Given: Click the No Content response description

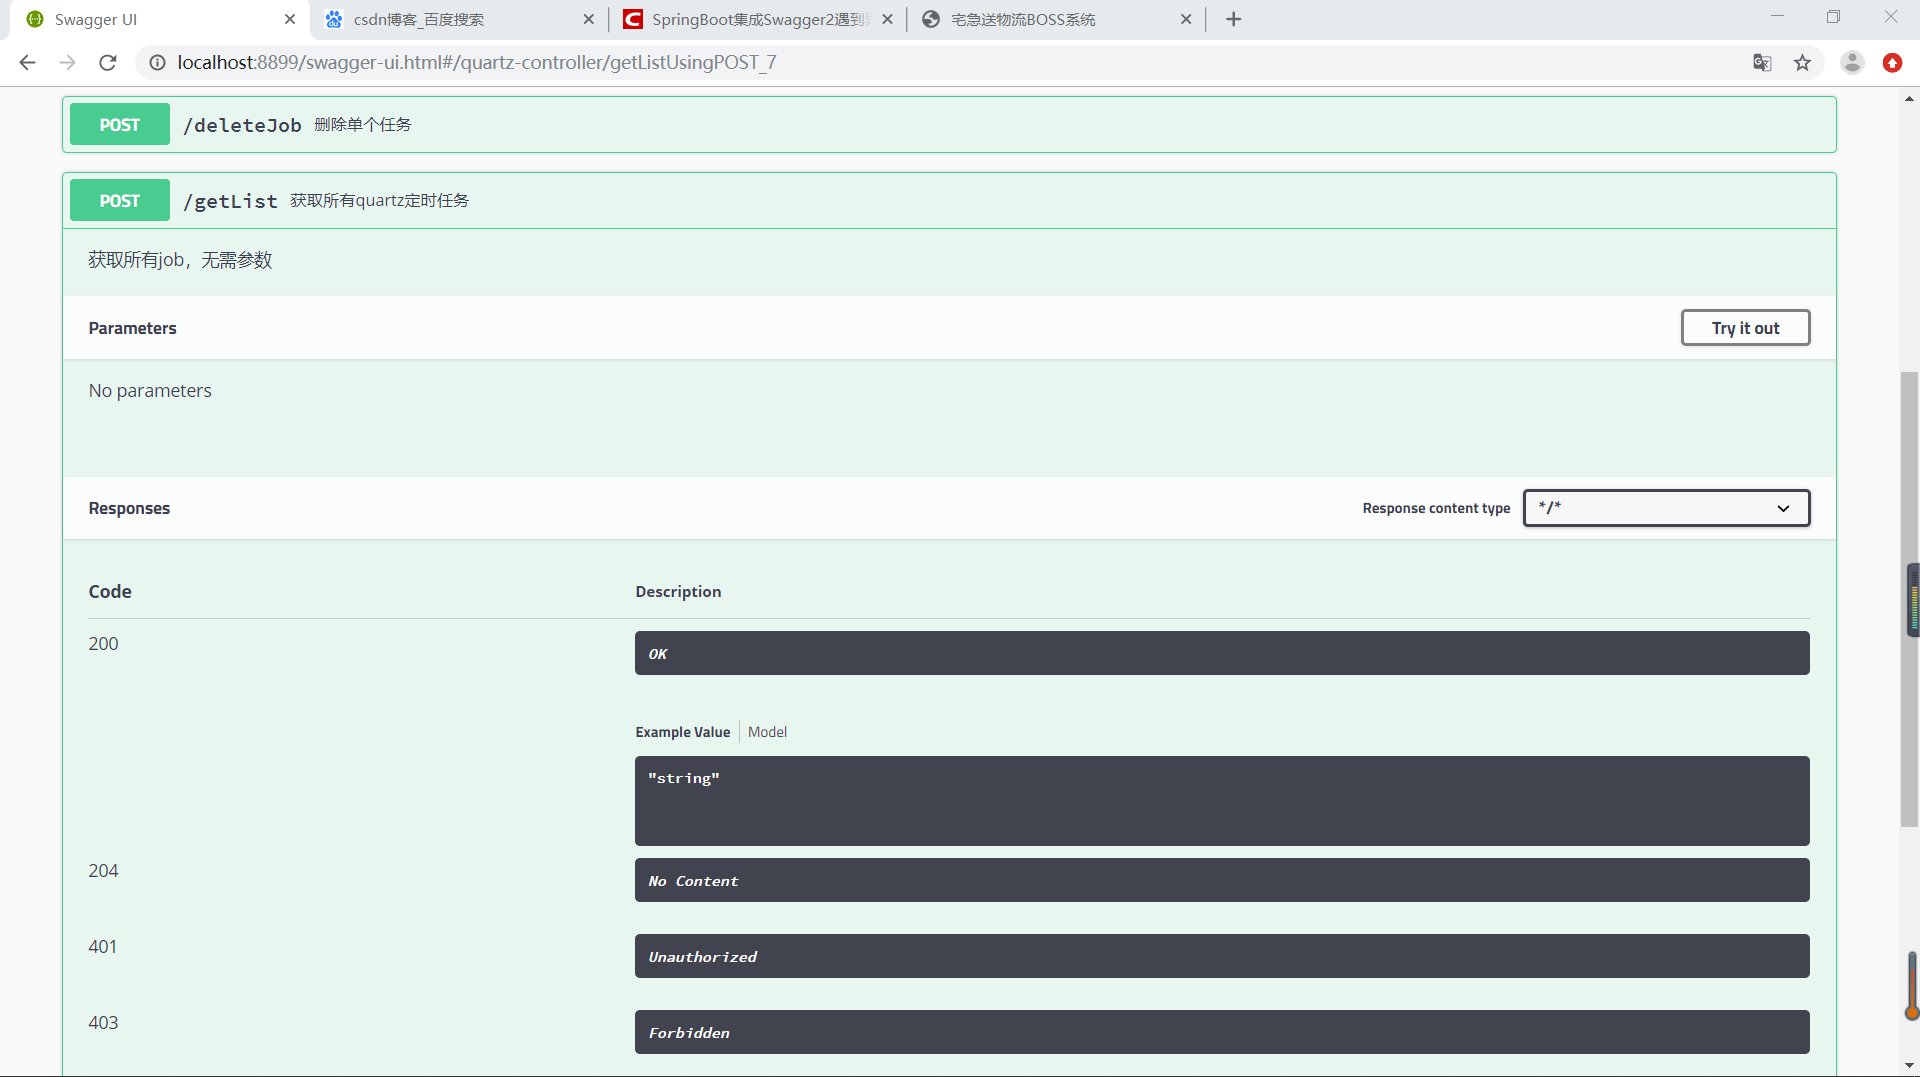Looking at the screenshot, I should point(1222,880).
